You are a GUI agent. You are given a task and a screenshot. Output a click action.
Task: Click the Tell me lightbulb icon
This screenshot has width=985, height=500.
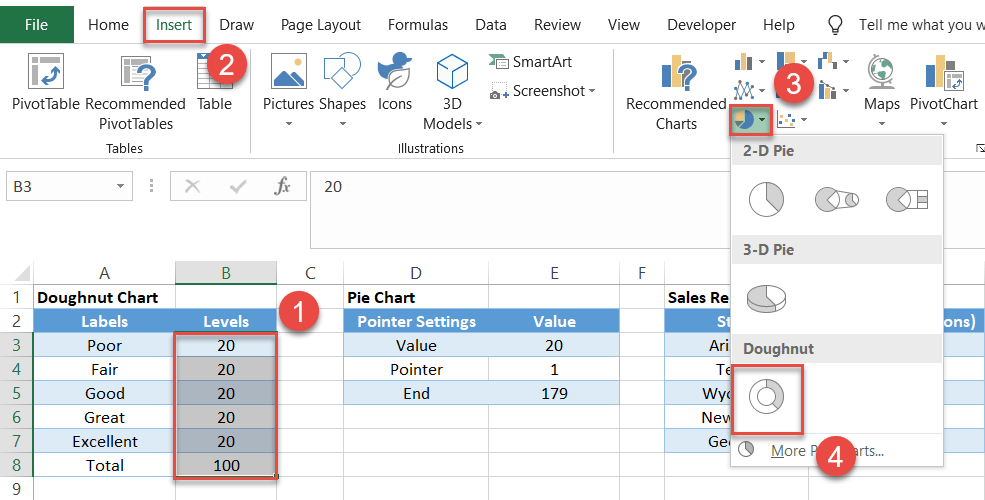(835, 24)
